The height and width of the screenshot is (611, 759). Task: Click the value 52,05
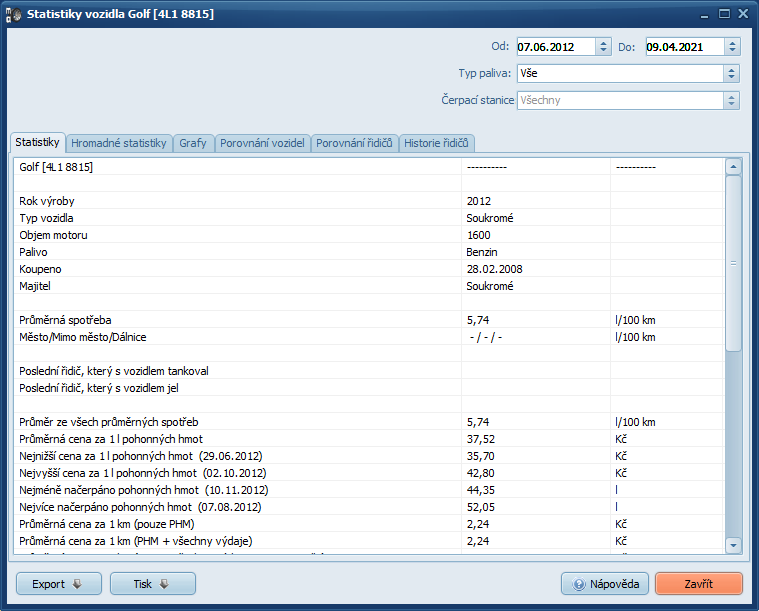tap(481, 507)
